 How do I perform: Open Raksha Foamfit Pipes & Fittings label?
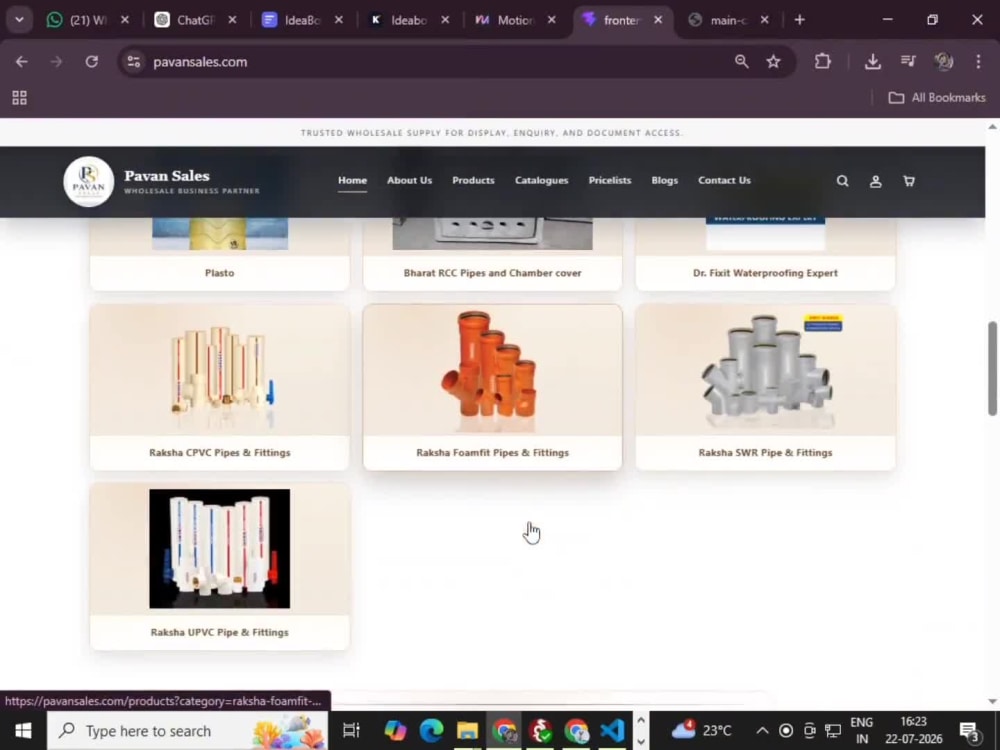(x=492, y=453)
